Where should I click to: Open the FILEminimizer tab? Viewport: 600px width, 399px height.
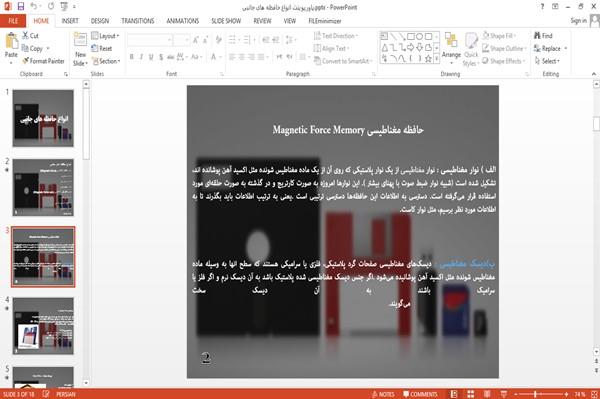(324, 21)
